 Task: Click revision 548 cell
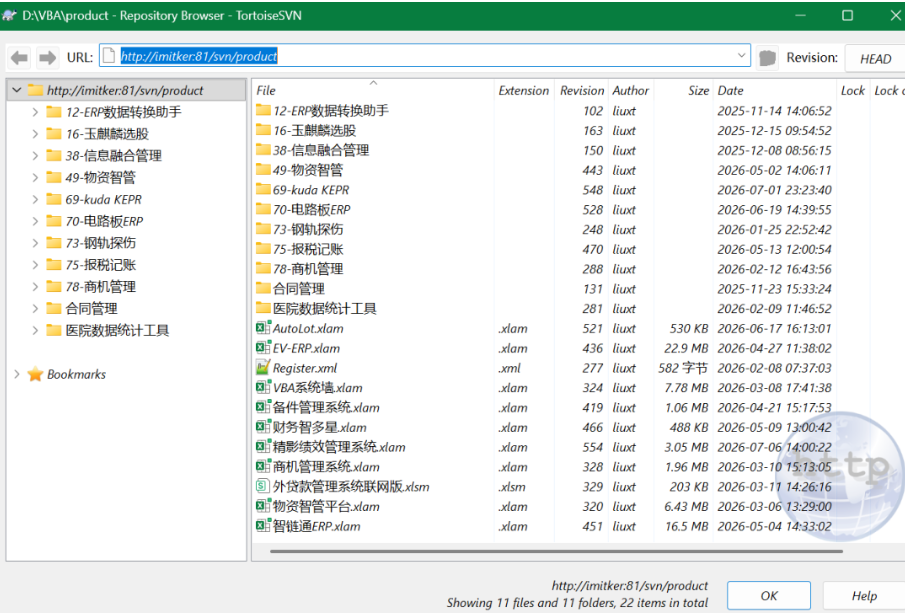592,190
